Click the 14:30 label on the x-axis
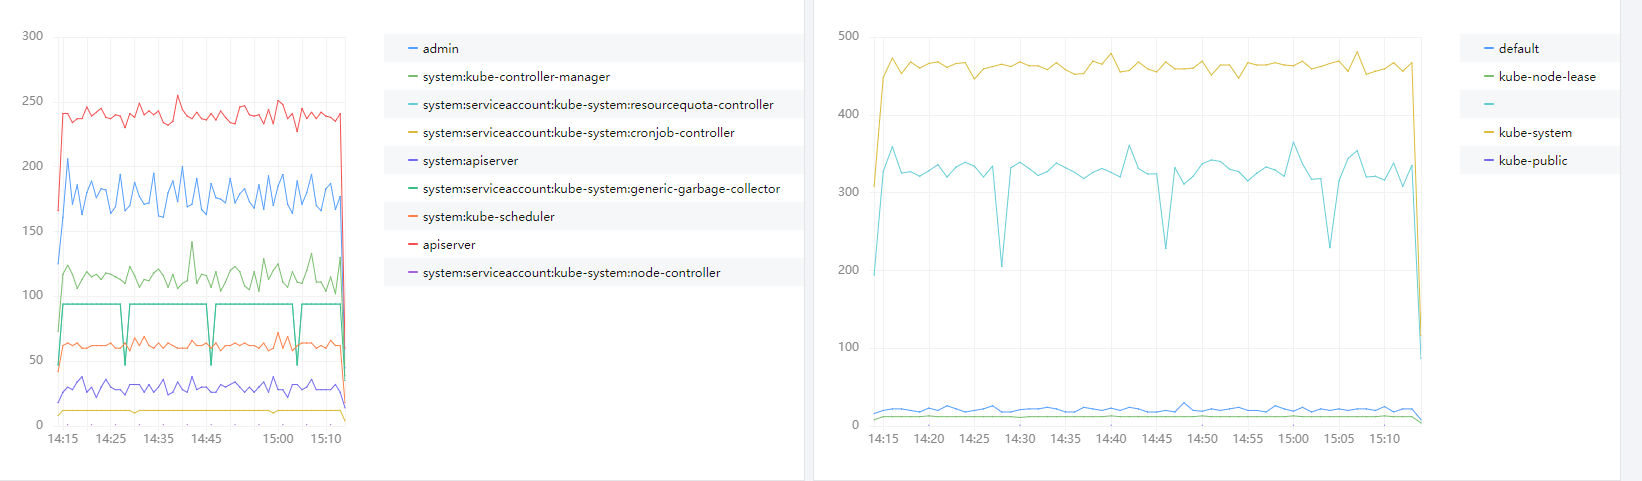 1020,439
